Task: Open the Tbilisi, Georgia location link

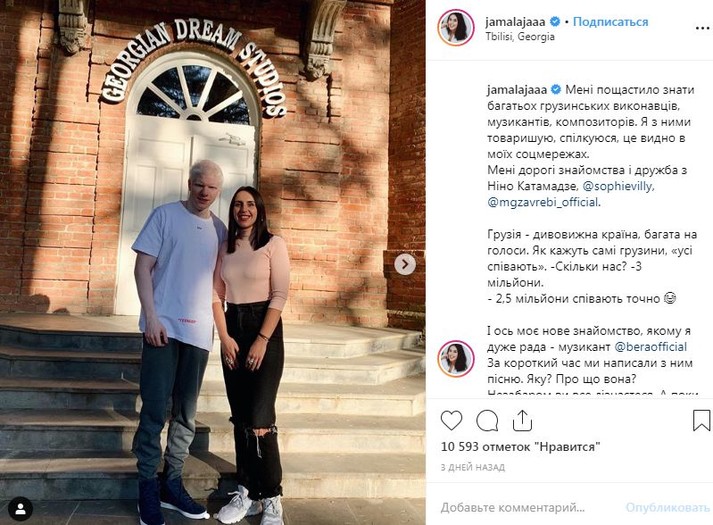Action: pyautogui.click(x=520, y=37)
